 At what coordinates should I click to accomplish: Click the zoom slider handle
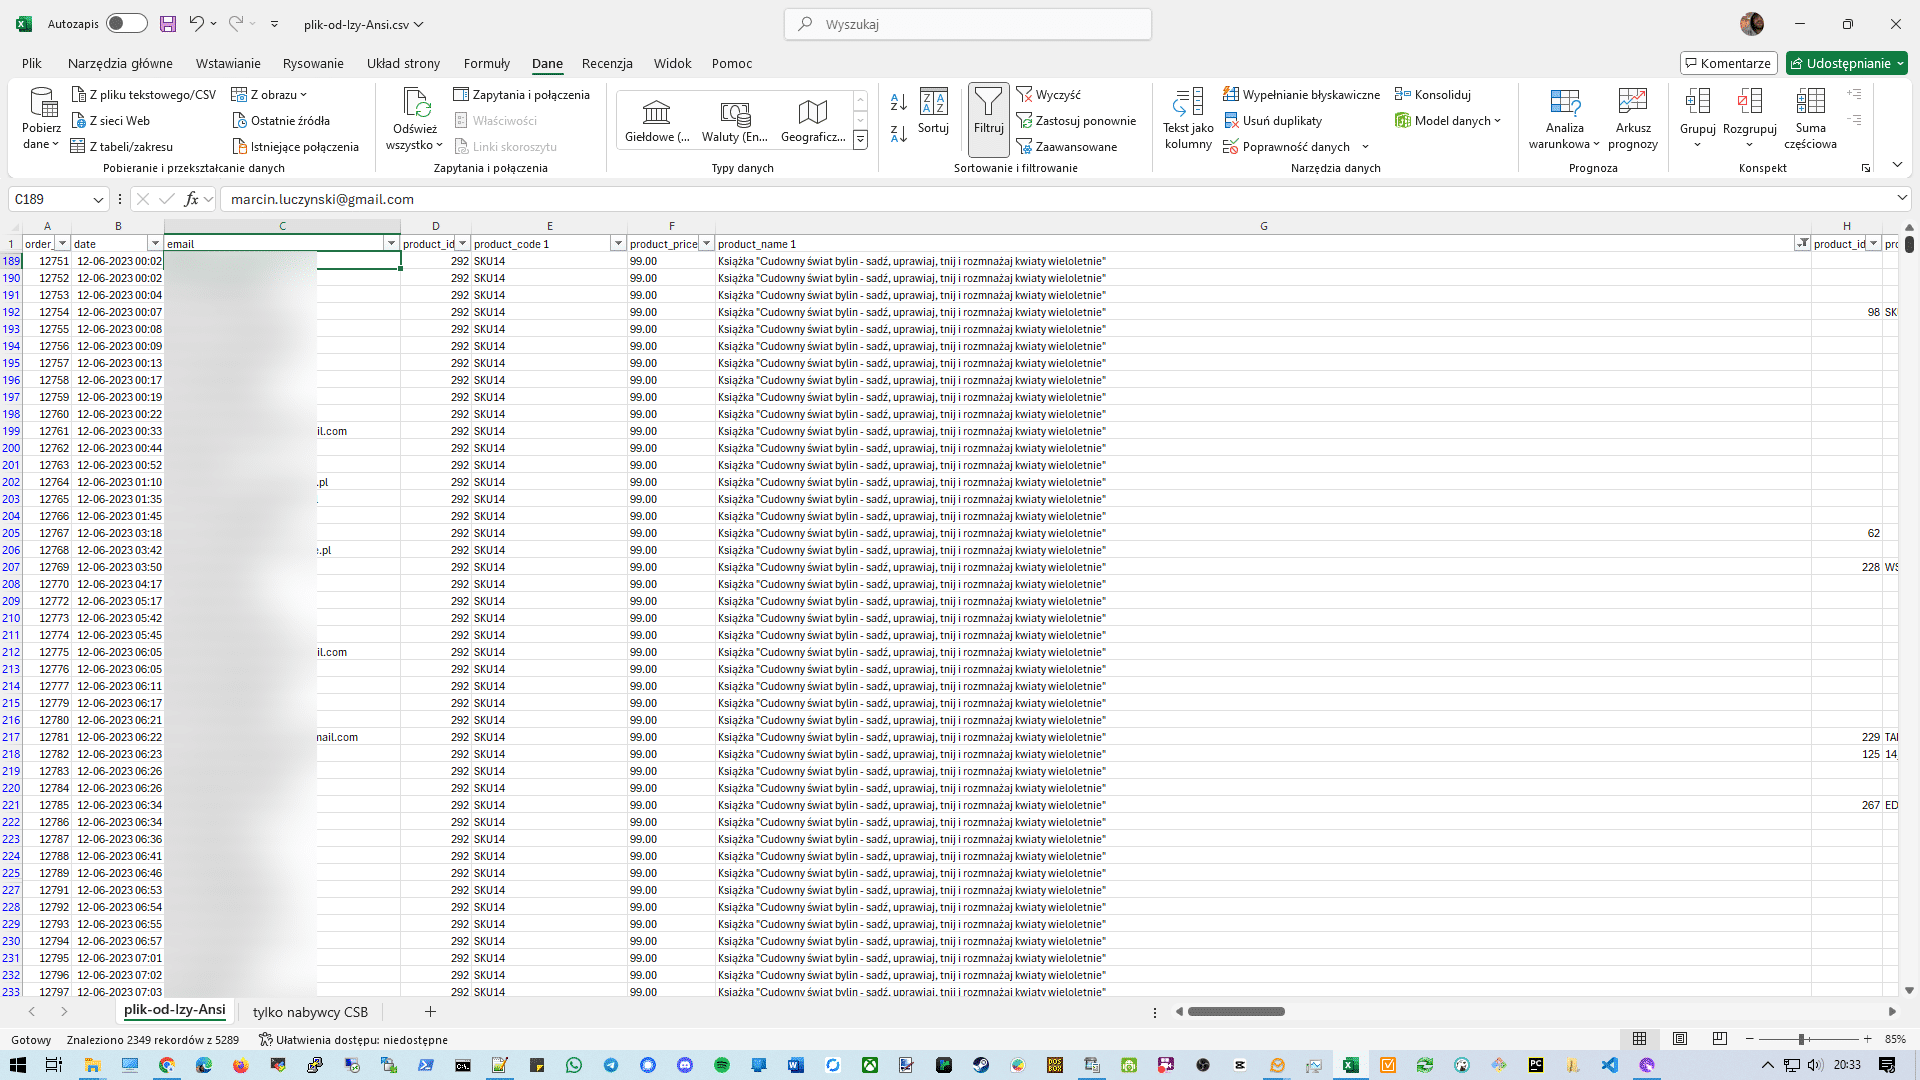click(1801, 1039)
